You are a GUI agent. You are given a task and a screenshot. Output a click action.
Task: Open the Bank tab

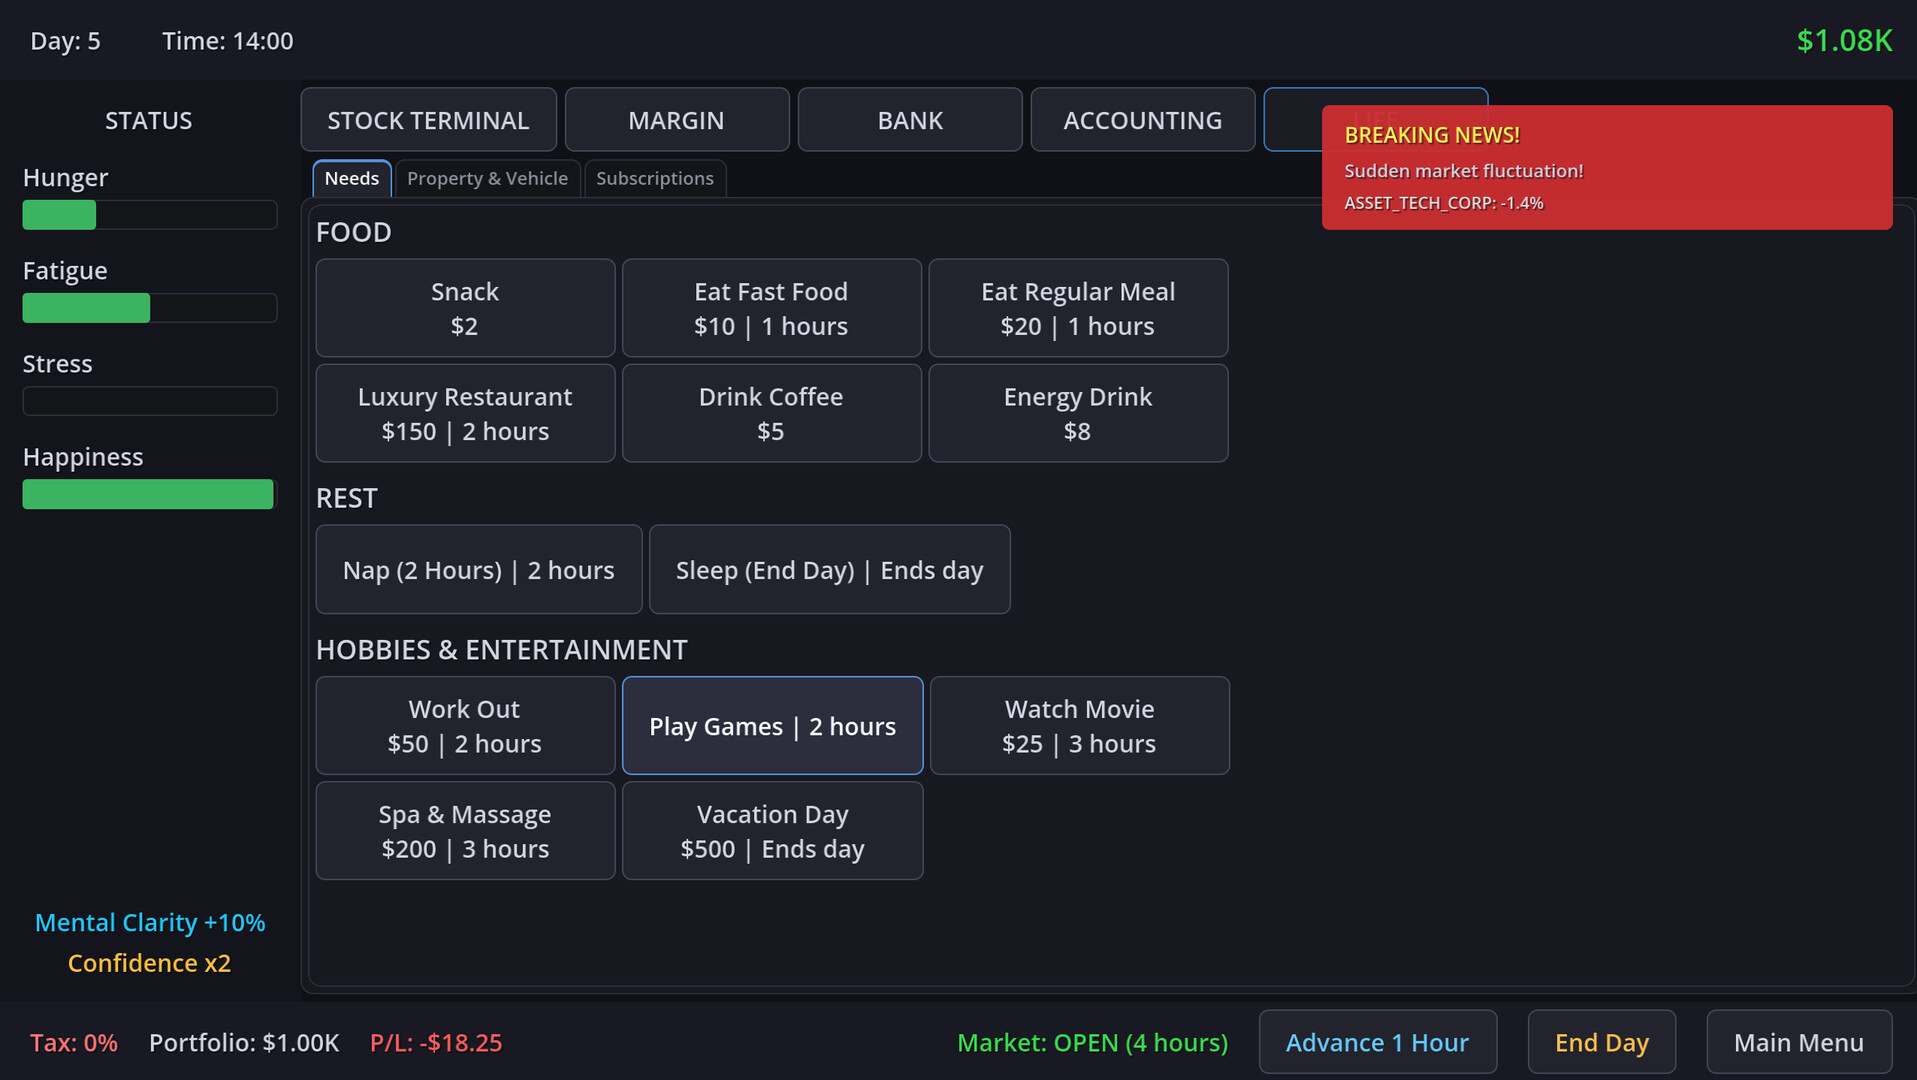pyautogui.click(x=909, y=120)
